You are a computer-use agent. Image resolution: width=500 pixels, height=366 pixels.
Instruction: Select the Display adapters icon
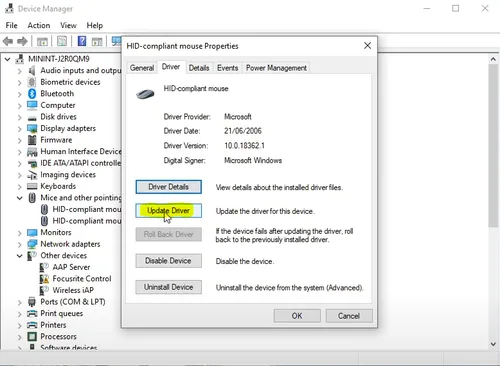(x=32, y=128)
